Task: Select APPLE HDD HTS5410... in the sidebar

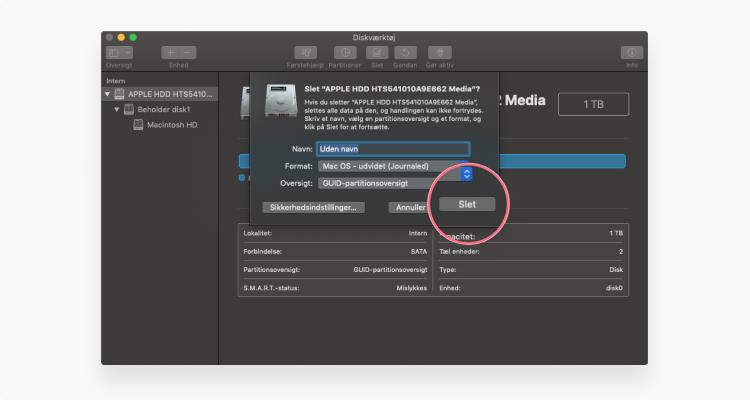Action: point(160,94)
